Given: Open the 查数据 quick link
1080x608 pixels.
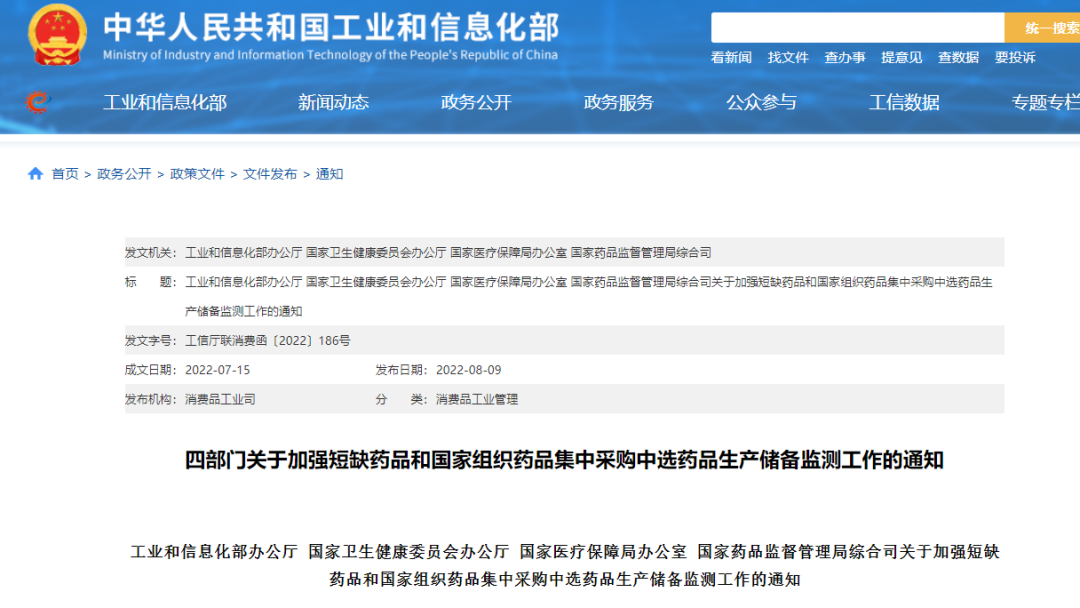Looking at the screenshot, I should [x=958, y=58].
